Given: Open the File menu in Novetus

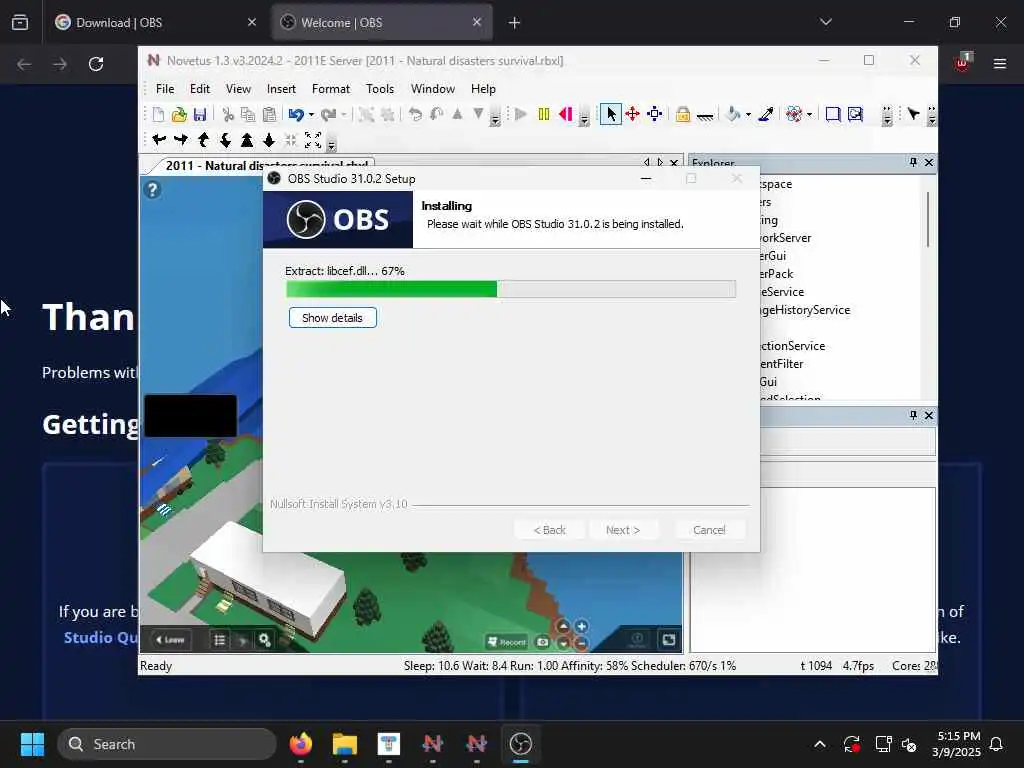Looking at the screenshot, I should (165, 89).
